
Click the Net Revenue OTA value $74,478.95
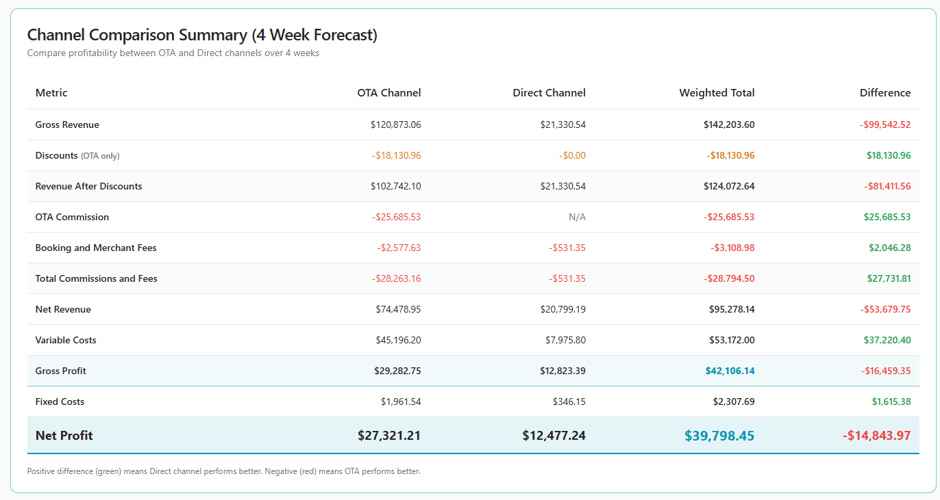398,310
